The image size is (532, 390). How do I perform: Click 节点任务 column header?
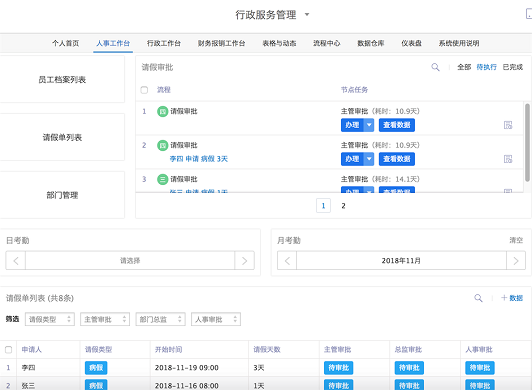354,90
